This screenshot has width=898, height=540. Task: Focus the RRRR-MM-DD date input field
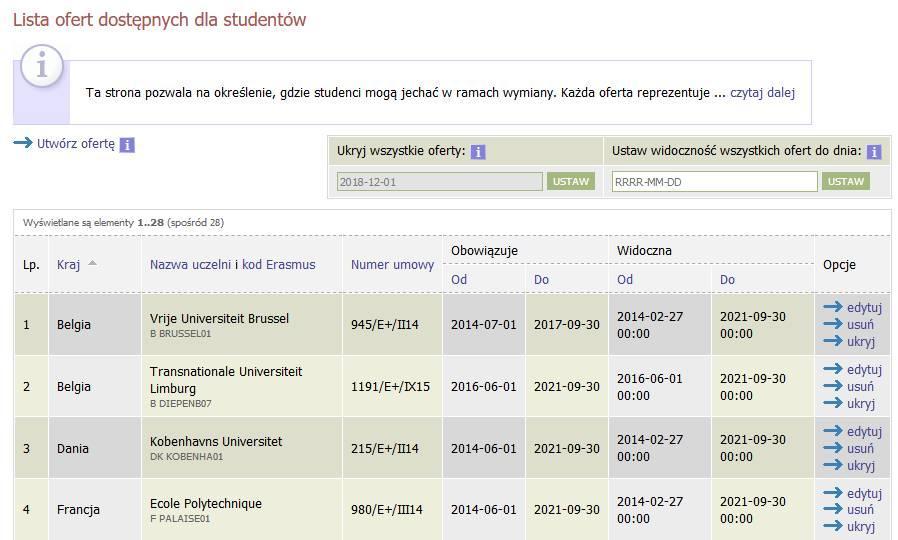click(714, 182)
